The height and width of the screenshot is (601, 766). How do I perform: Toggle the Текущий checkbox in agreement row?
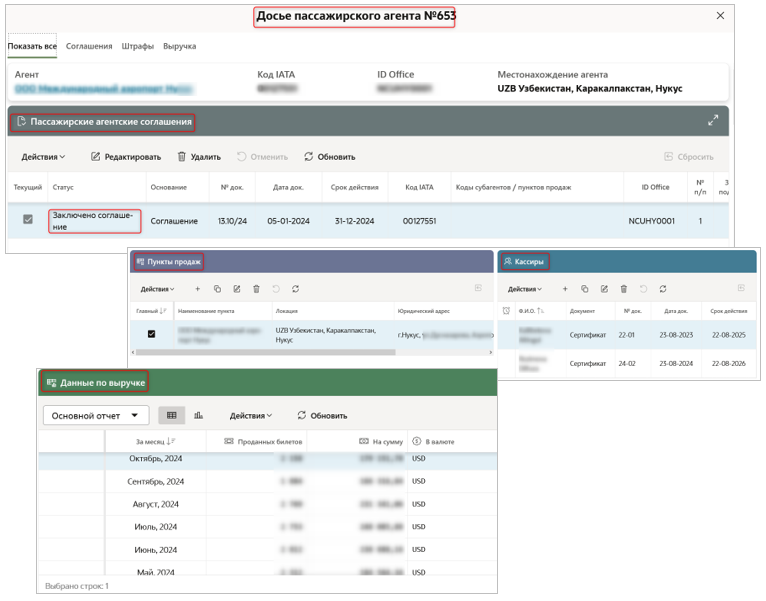(28, 220)
